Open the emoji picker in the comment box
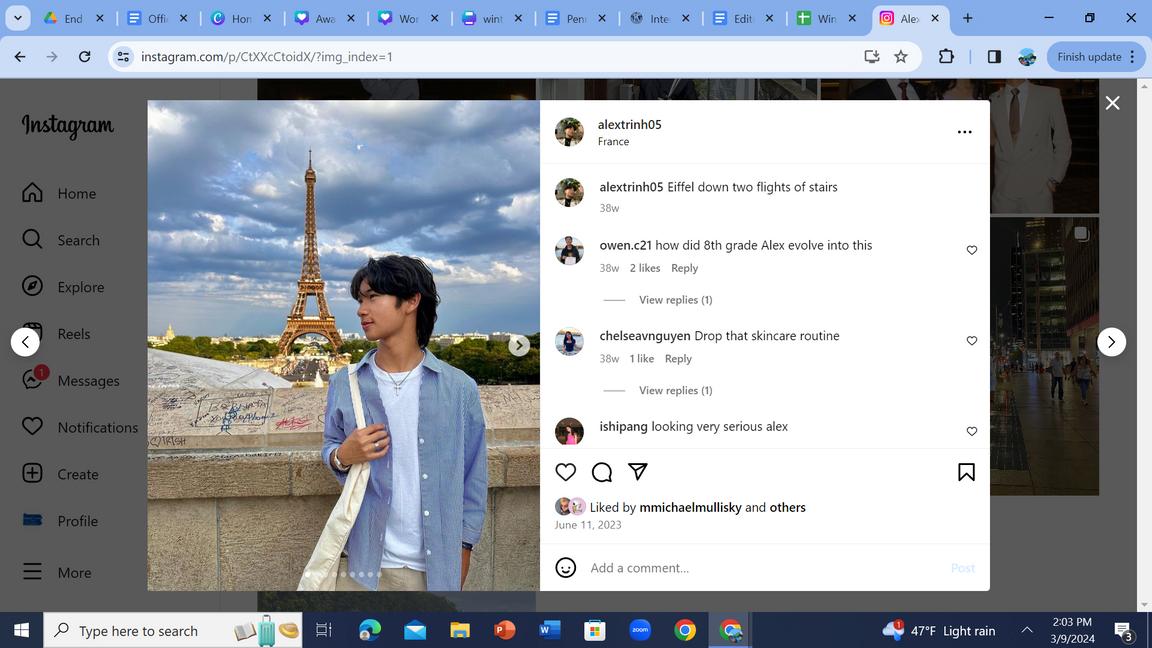Image resolution: width=1152 pixels, height=648 pixels. 566,568
